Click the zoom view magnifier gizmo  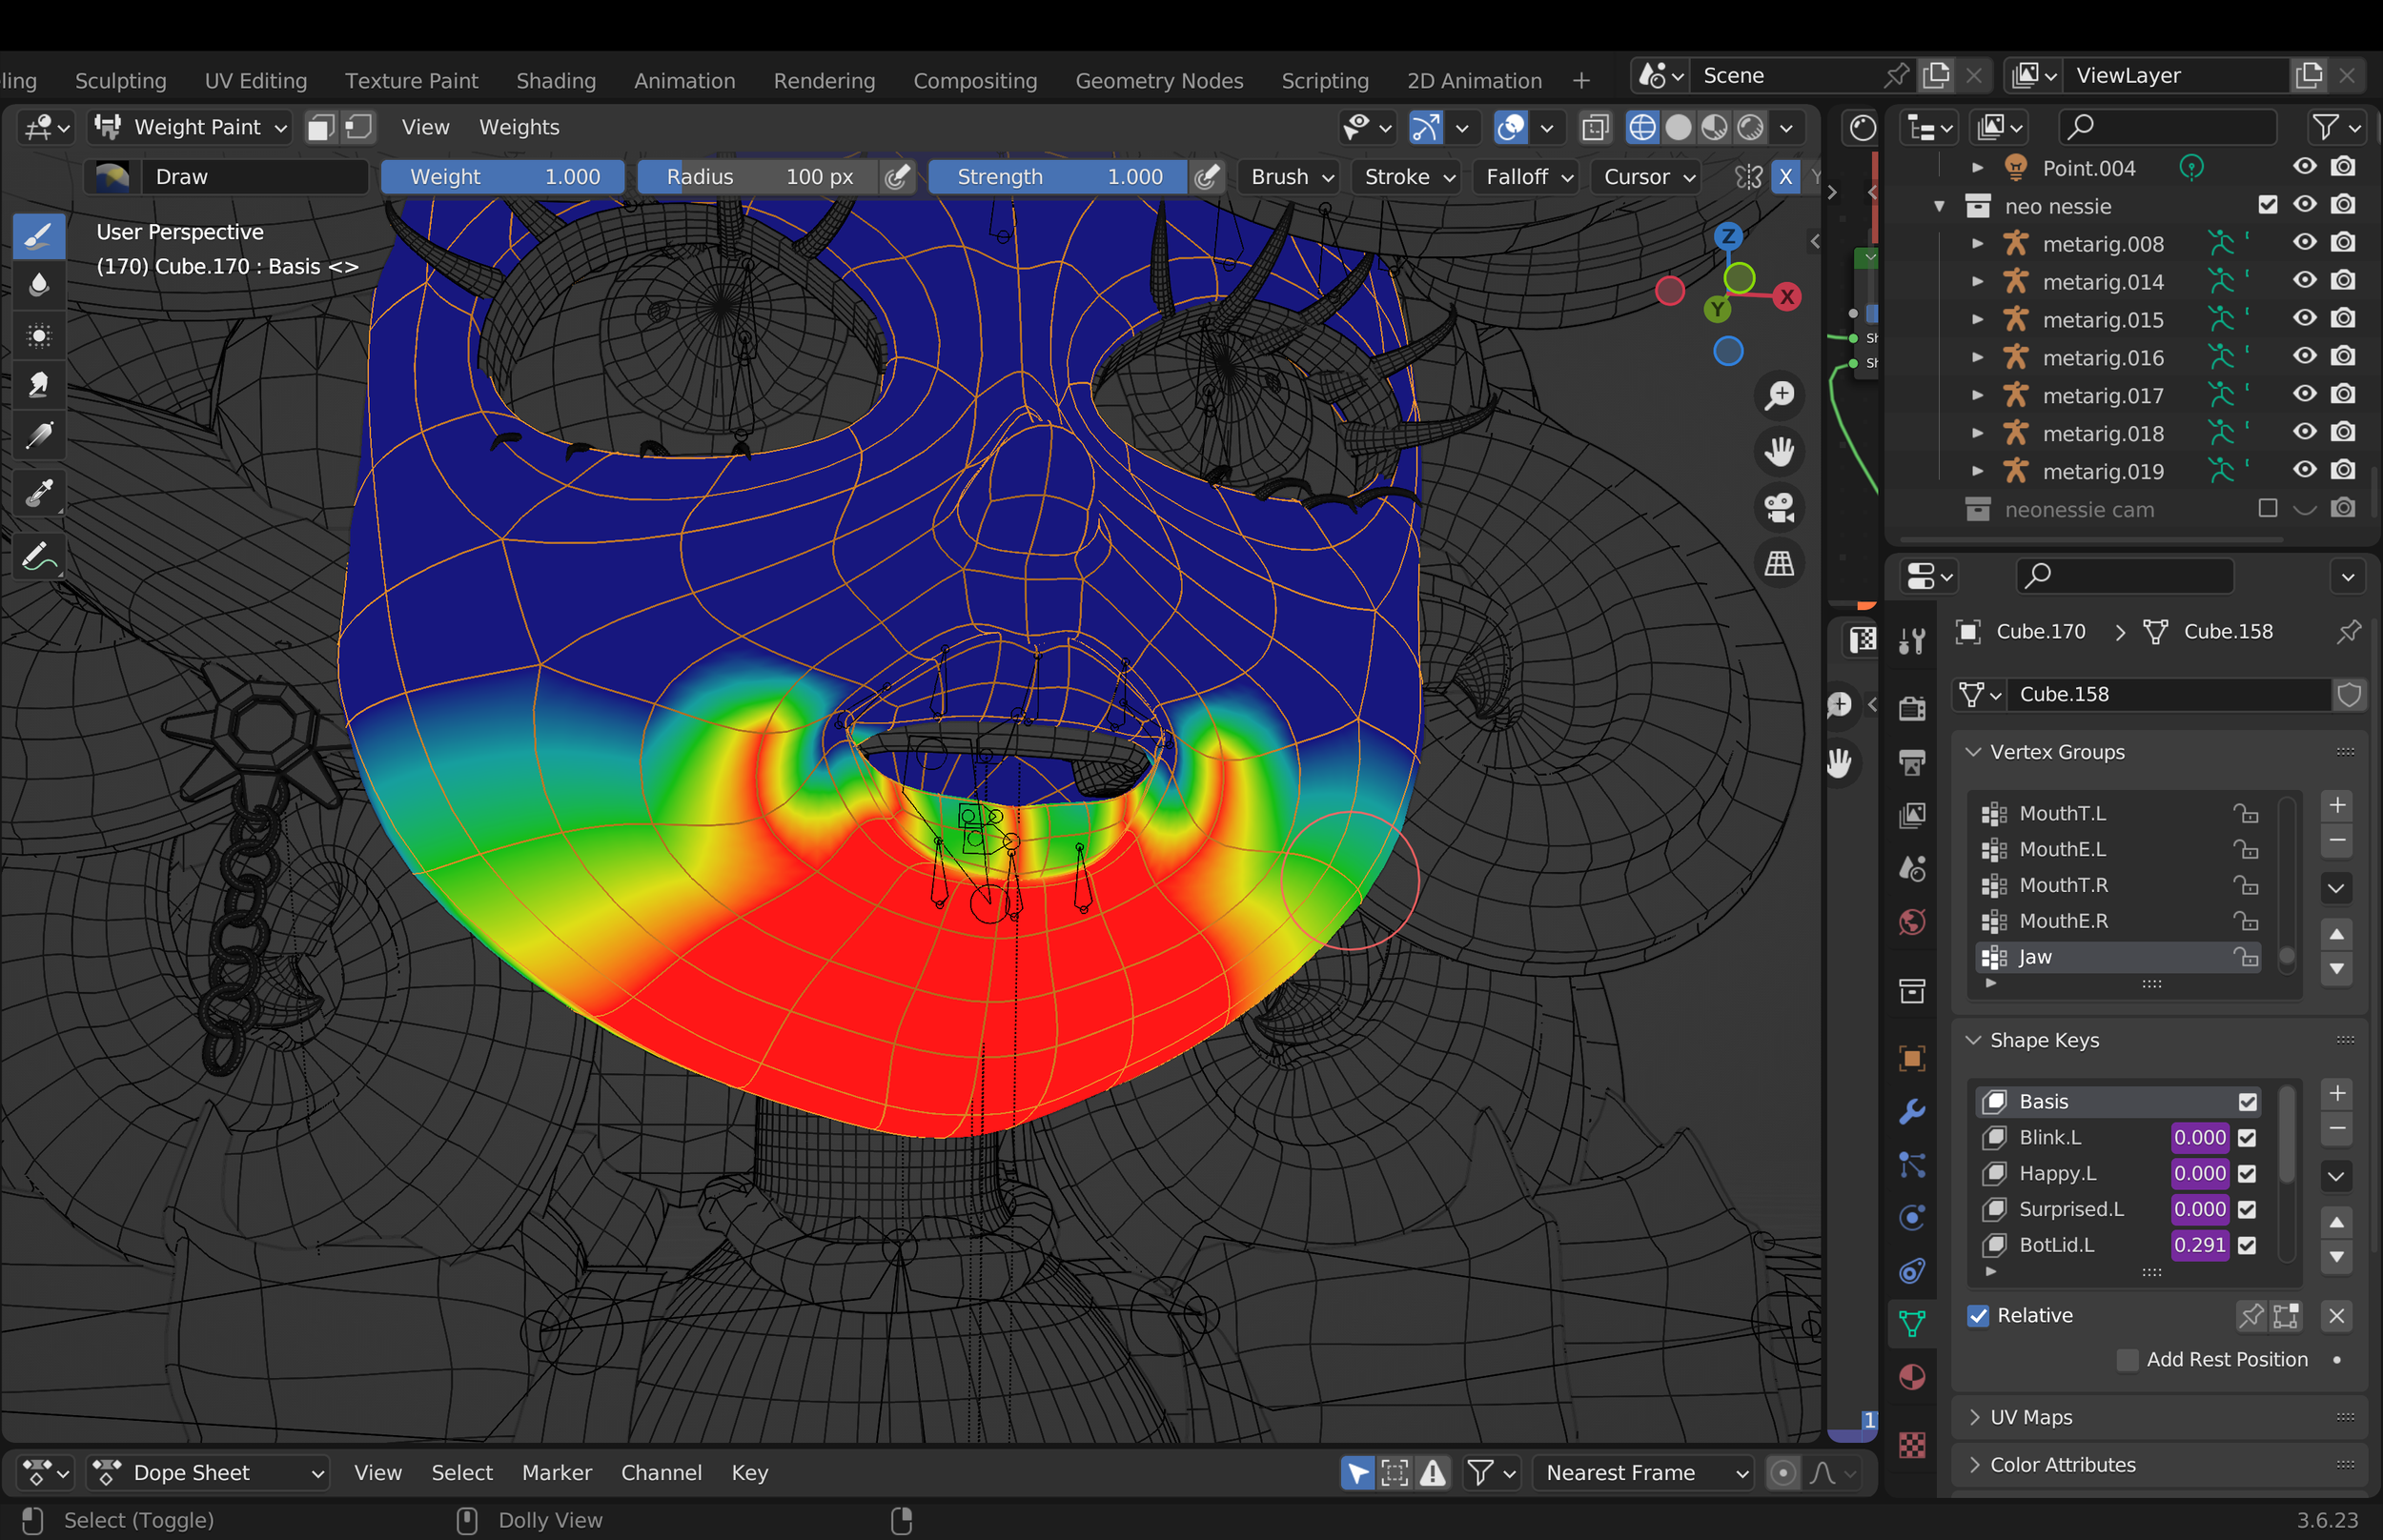coord(1779,395)
